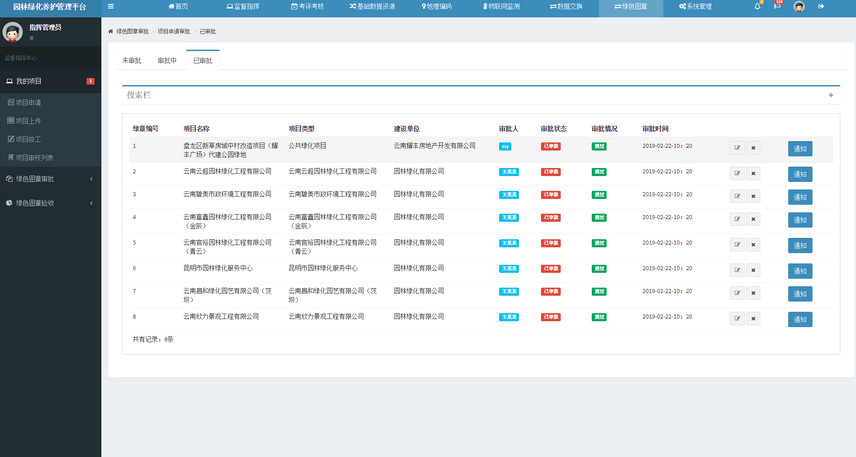This screenshot has width=856, height=457.
Task: Expand 绿色图章验收 sidebar menu
Action: click(x=50, y=203)
